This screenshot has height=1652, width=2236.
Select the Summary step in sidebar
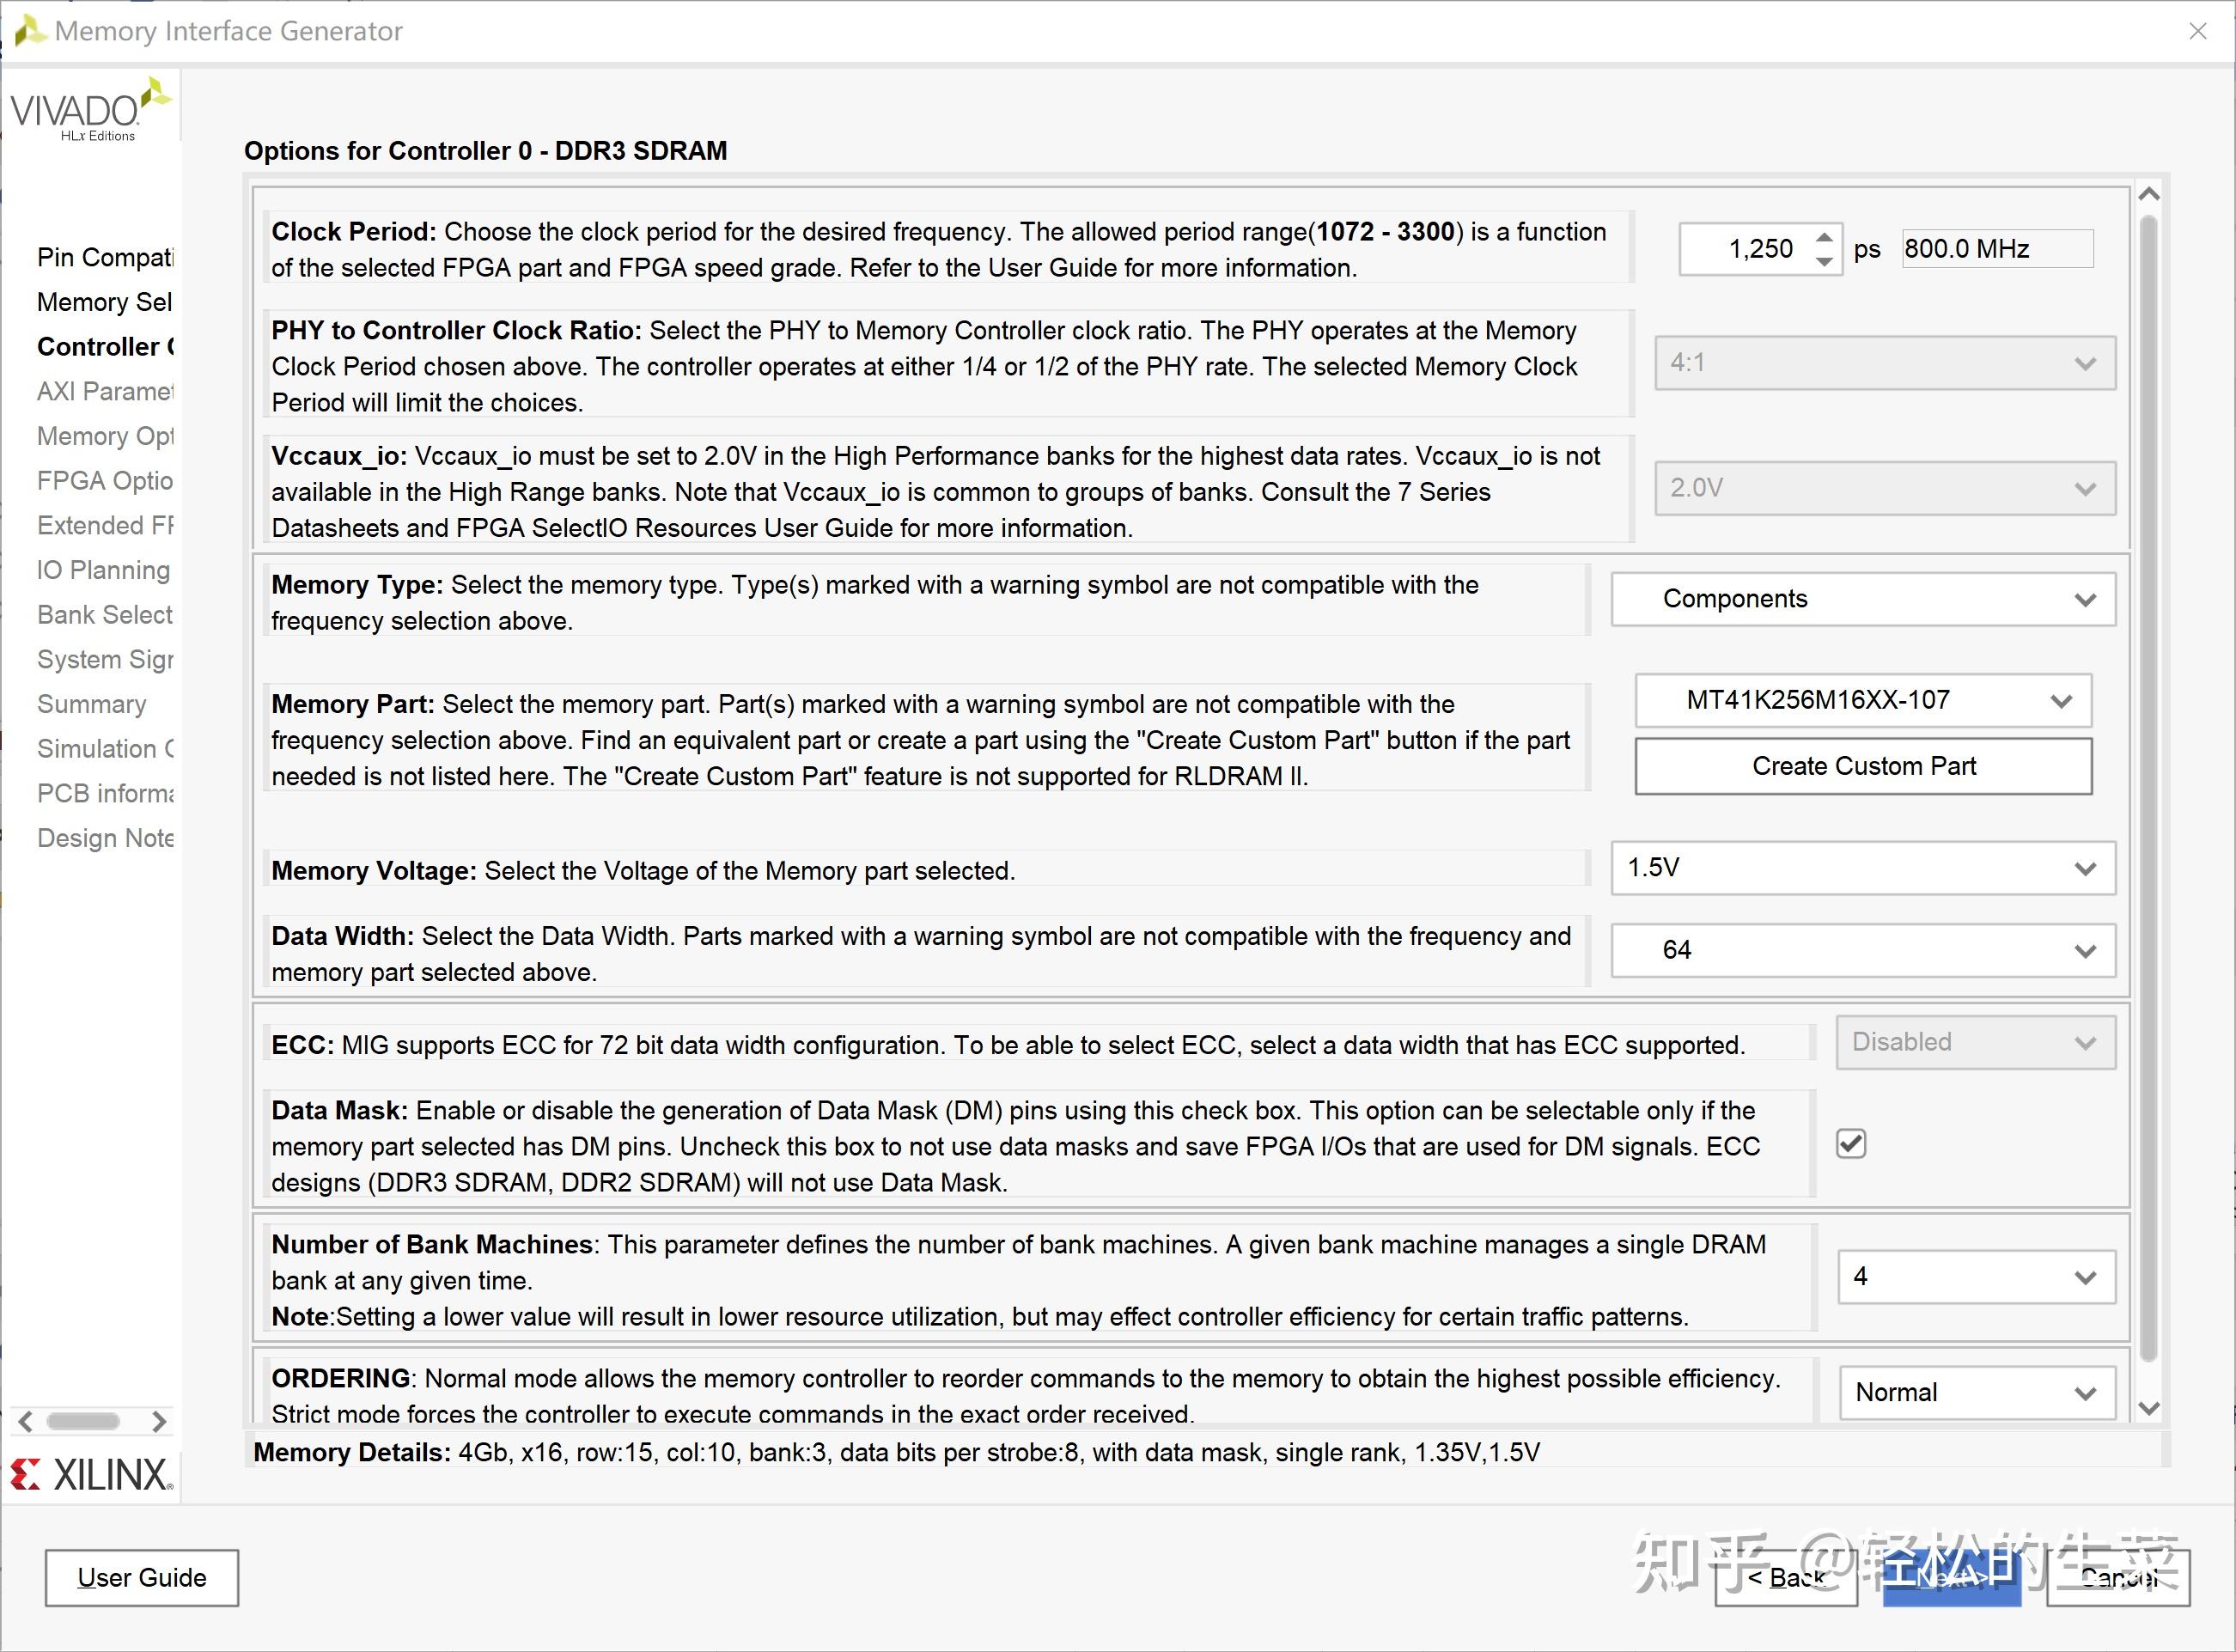pyautogui.click(x=92, y=704)
